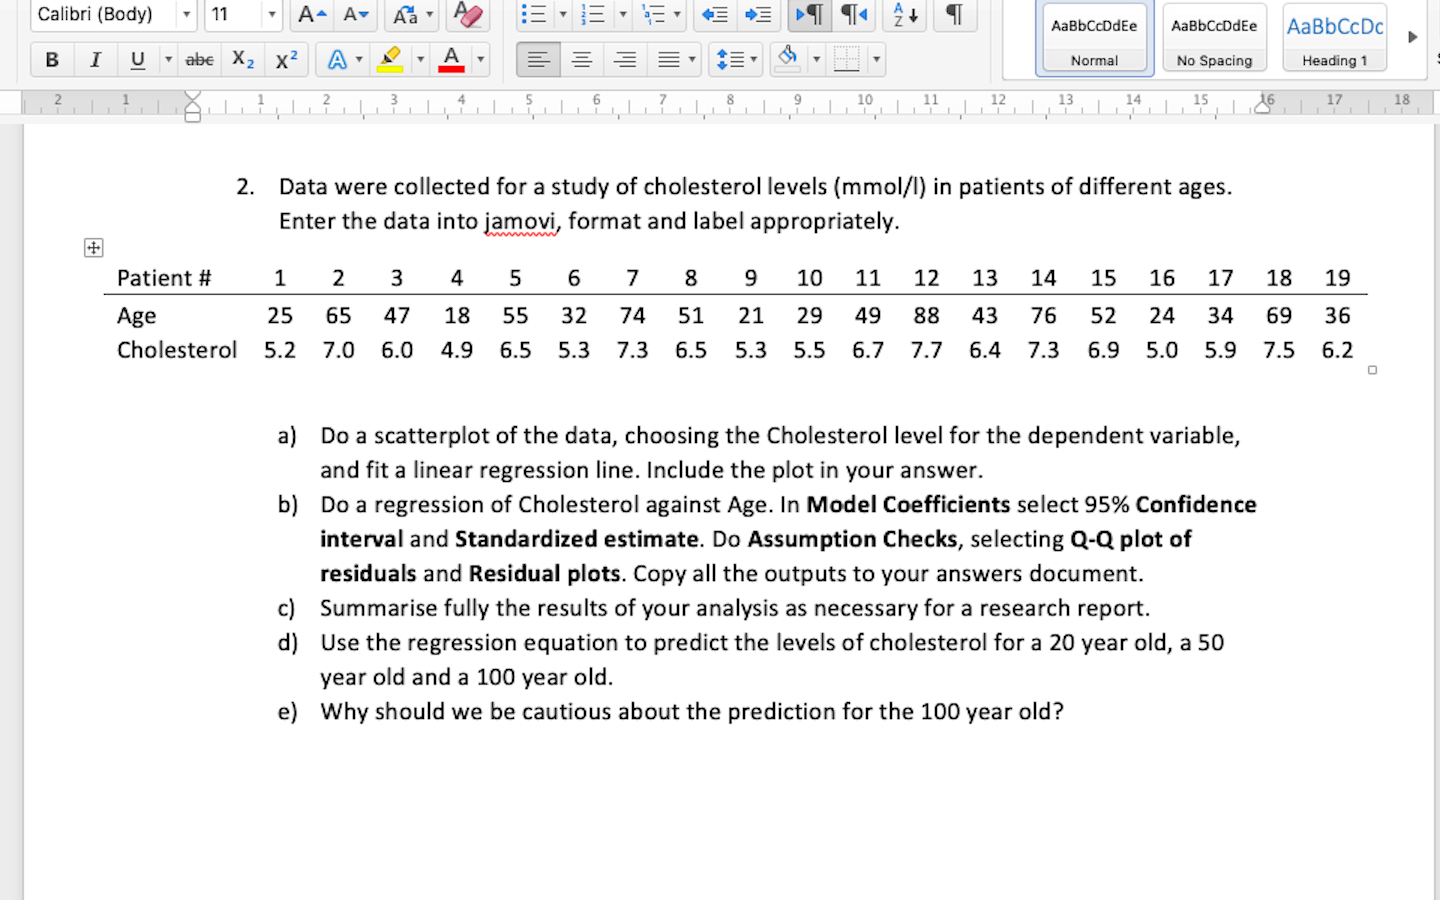Click the table move handle
1440x900 pixels.
click(x=94, y=248)
